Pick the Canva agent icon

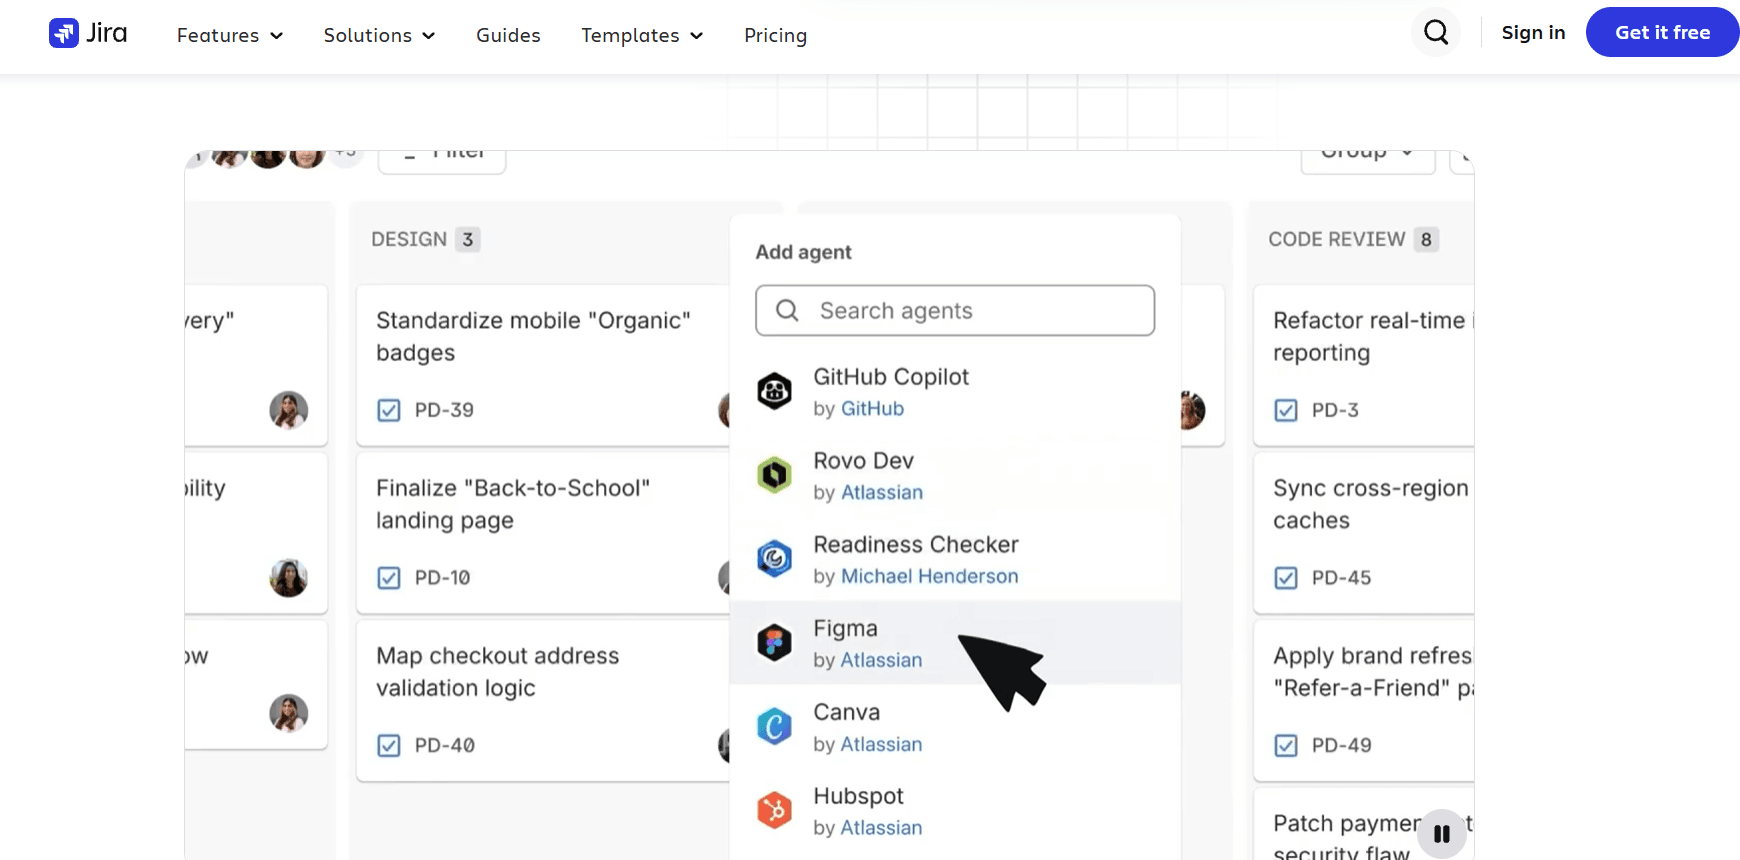pos(774,727)
